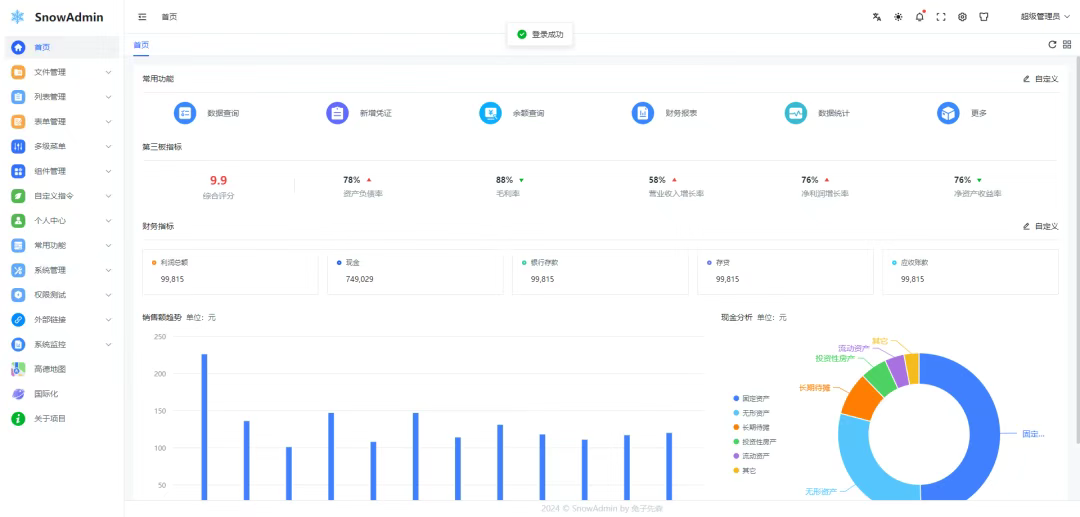This screenshot has height=517, width=1080.
Task: Click the 数据查询 shortcut icon
Action: click(185, 113)
